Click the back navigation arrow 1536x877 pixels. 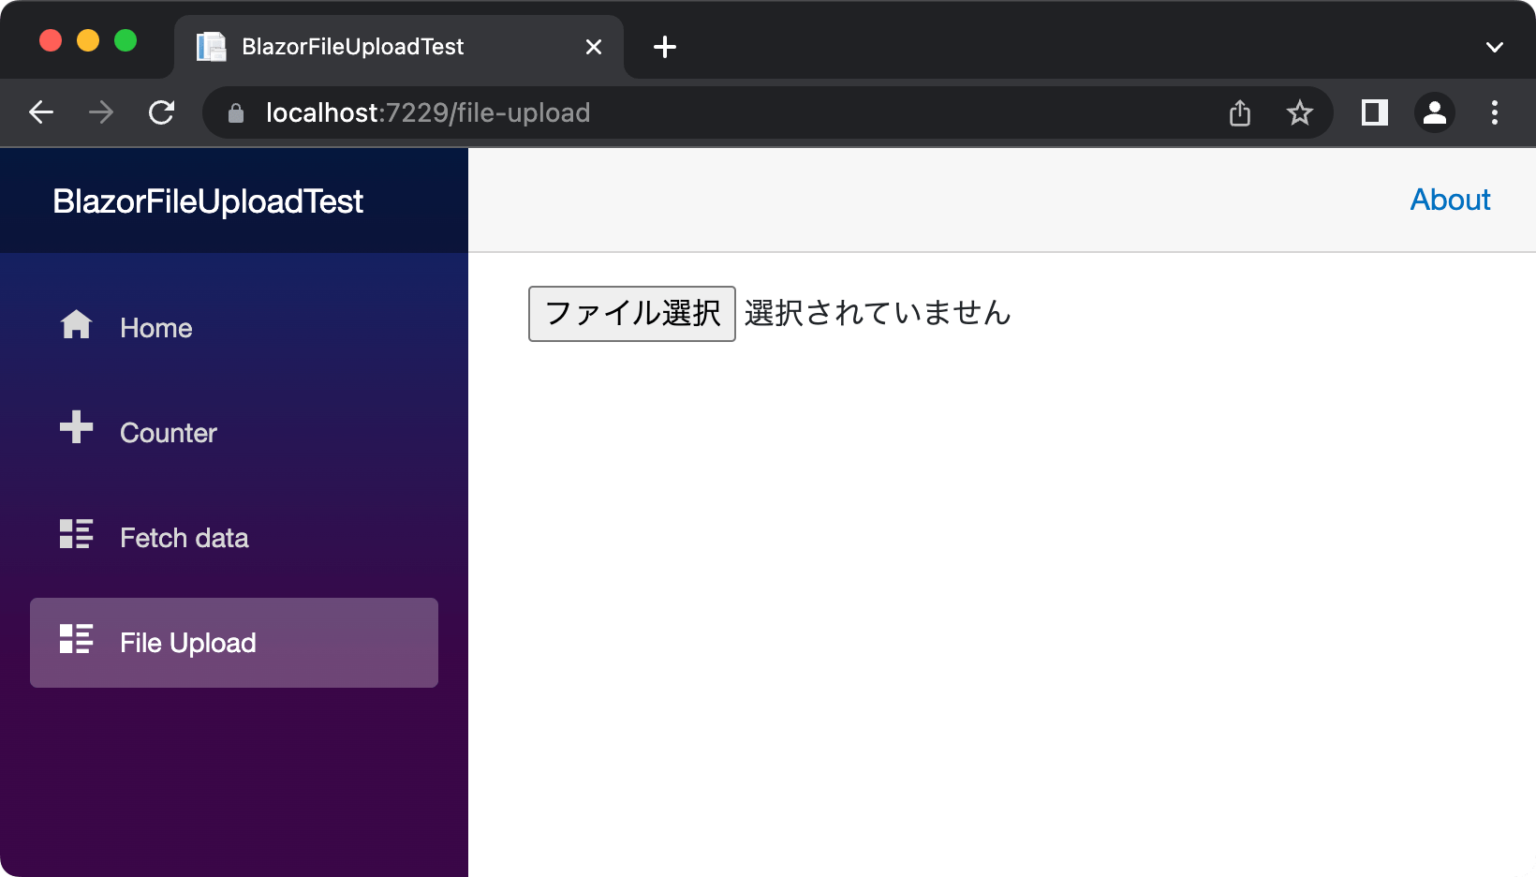(41, 112)
